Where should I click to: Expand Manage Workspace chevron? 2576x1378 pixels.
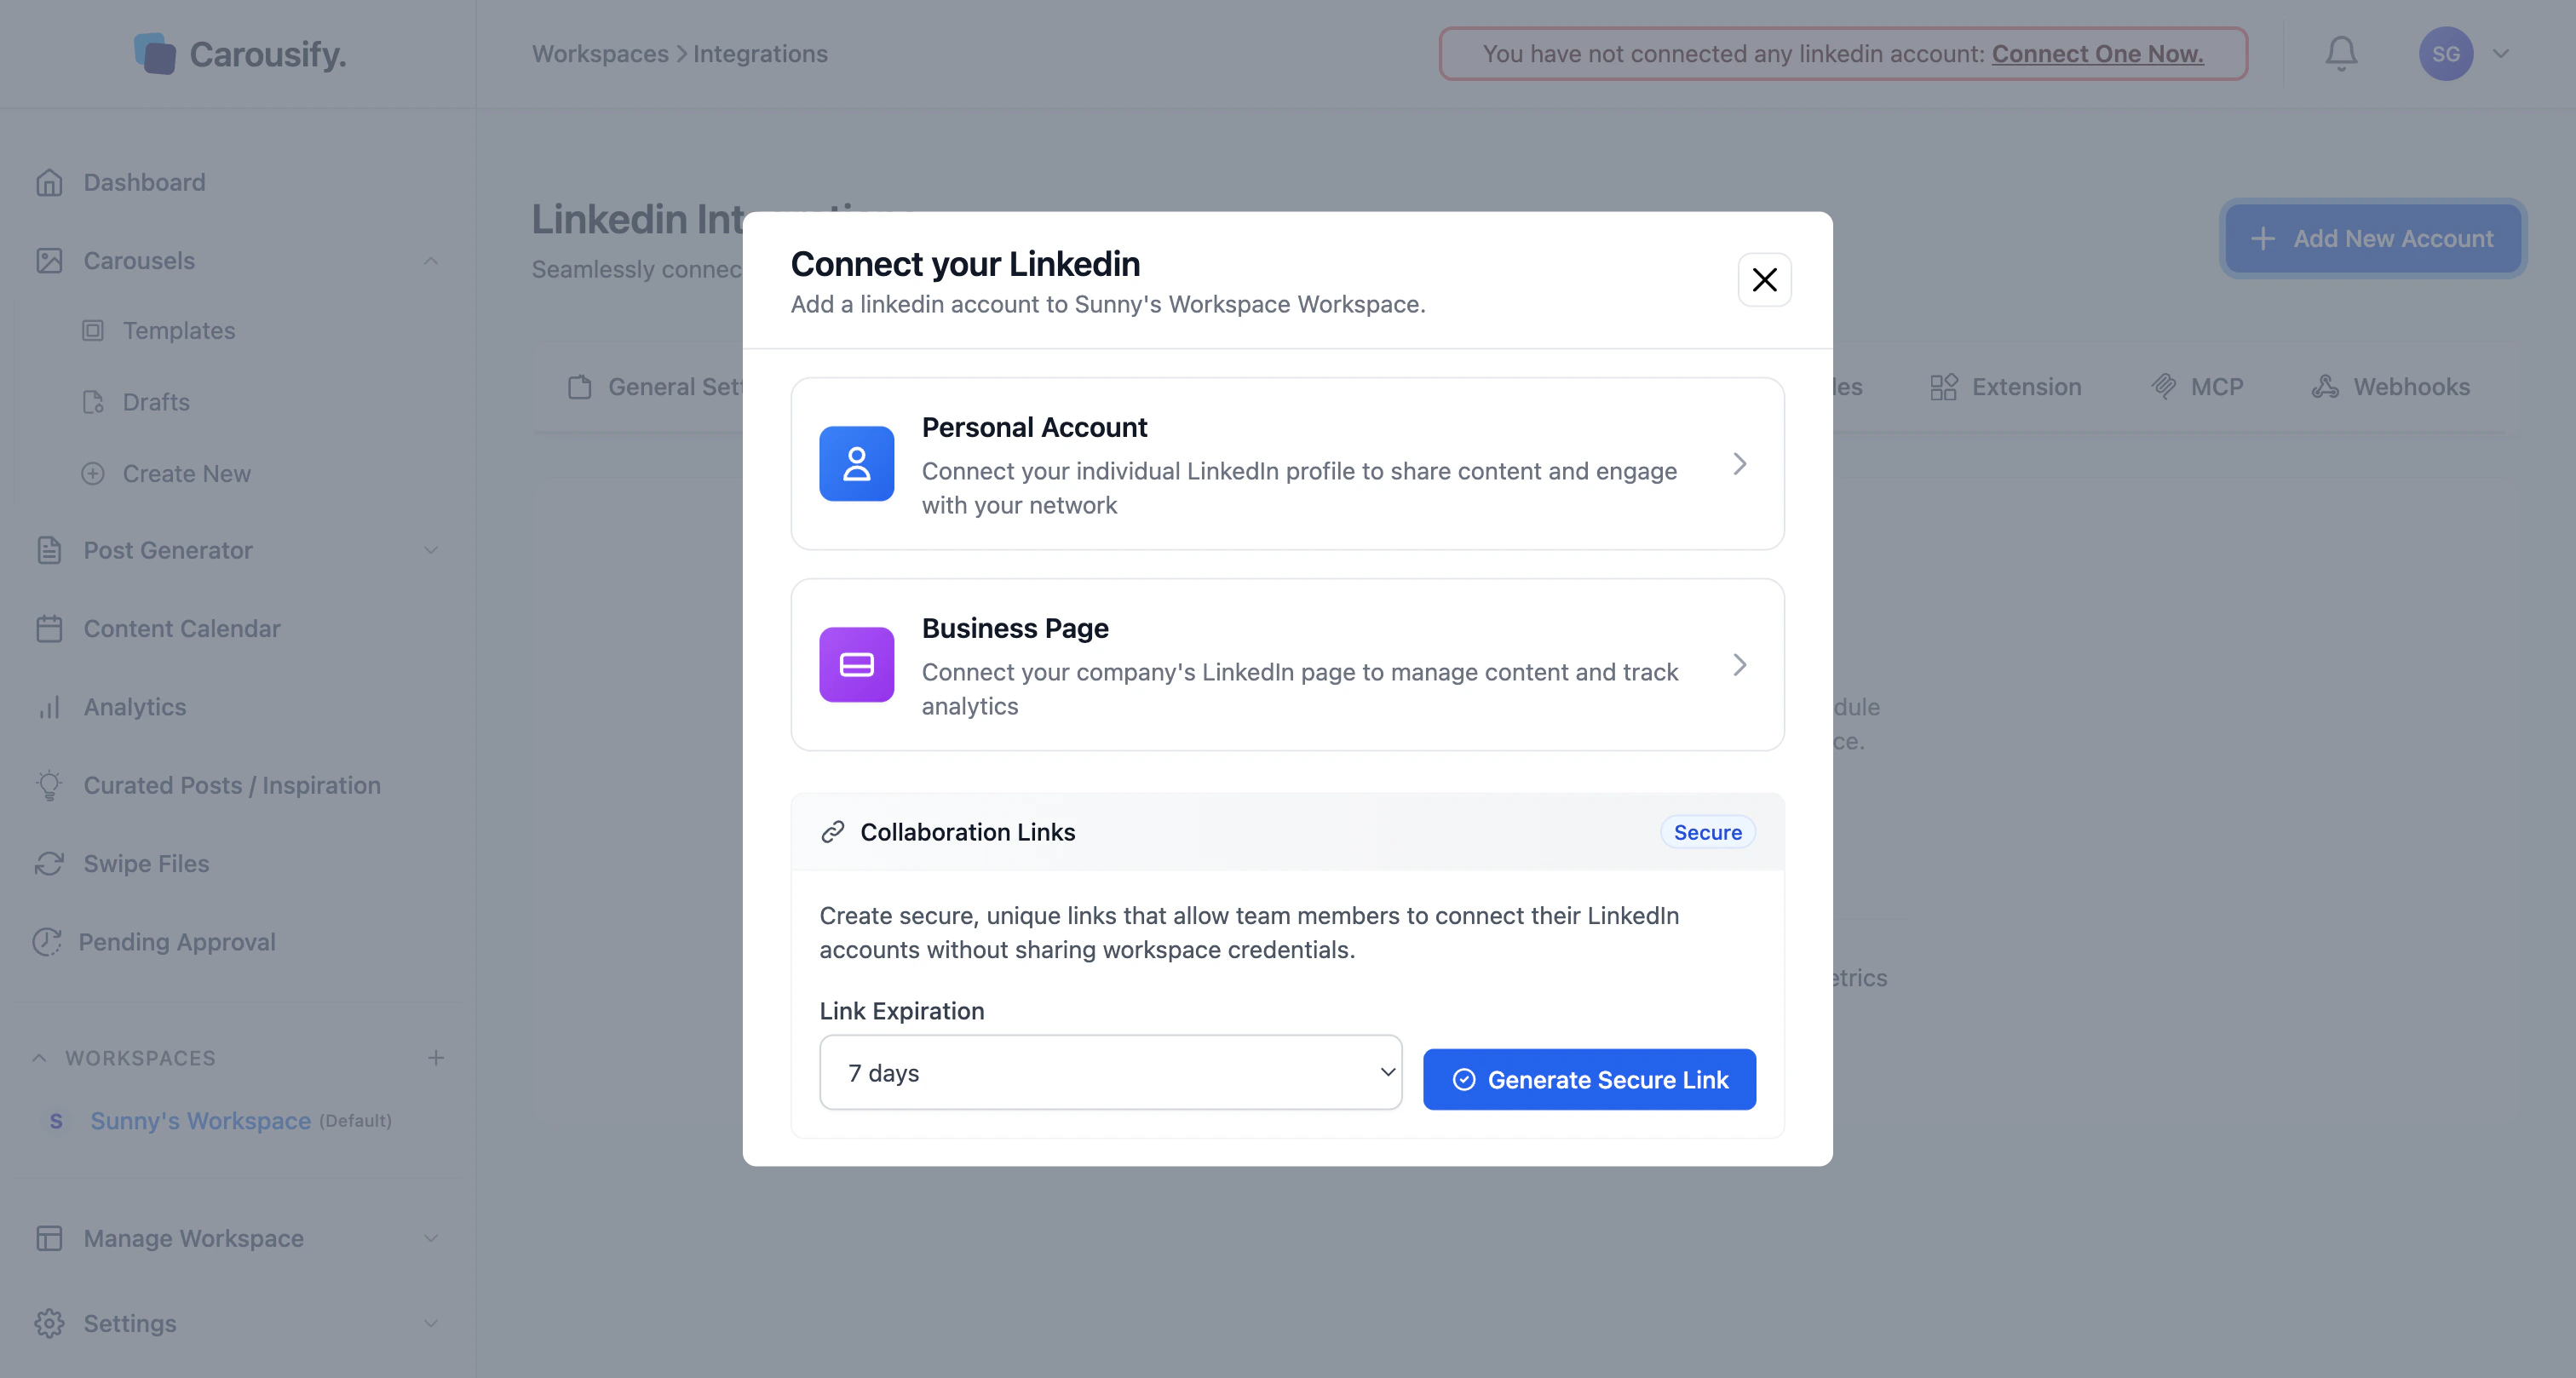pyautogui.click(x=431, y=1238)
